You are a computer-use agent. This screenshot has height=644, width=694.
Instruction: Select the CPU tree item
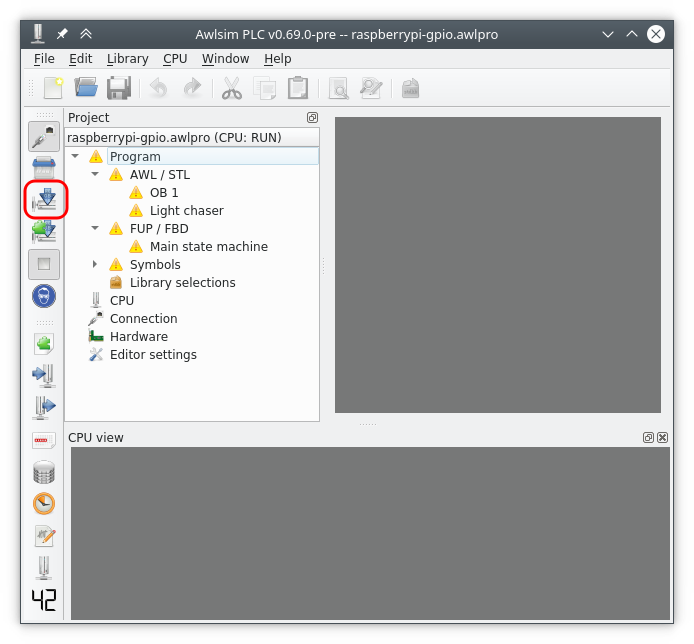tap(122, 301)
